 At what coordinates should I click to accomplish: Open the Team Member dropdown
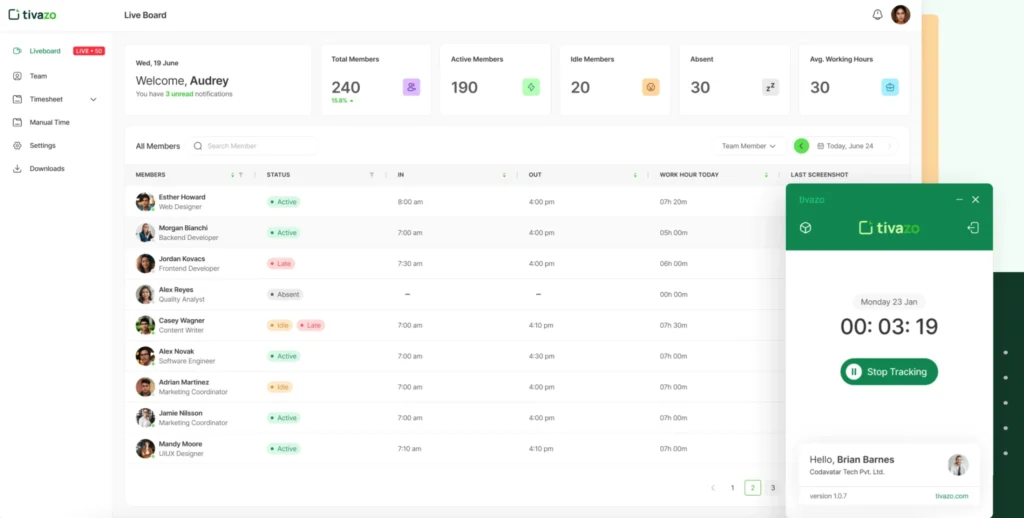point(749,146)
